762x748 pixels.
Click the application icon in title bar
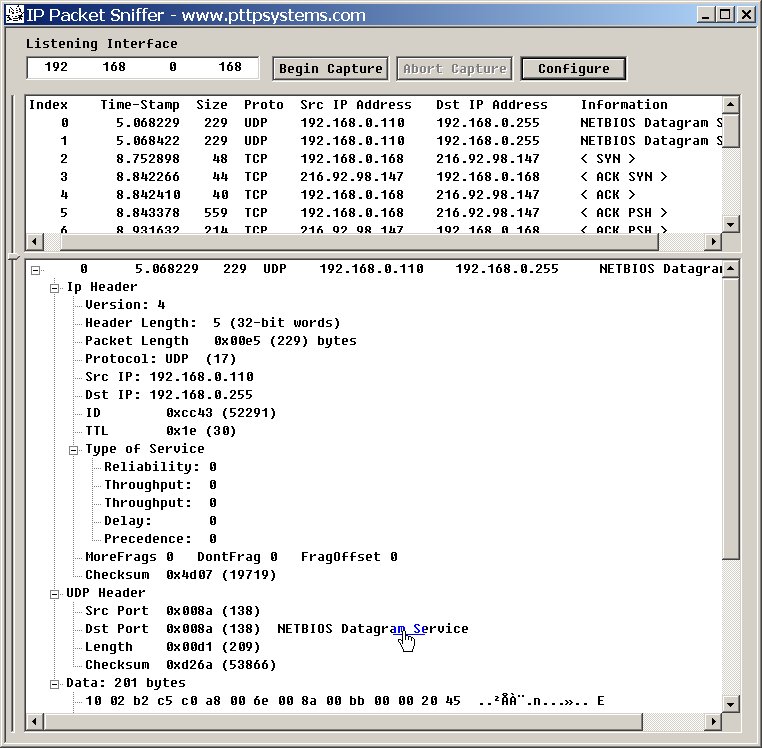tap(13, 15)
